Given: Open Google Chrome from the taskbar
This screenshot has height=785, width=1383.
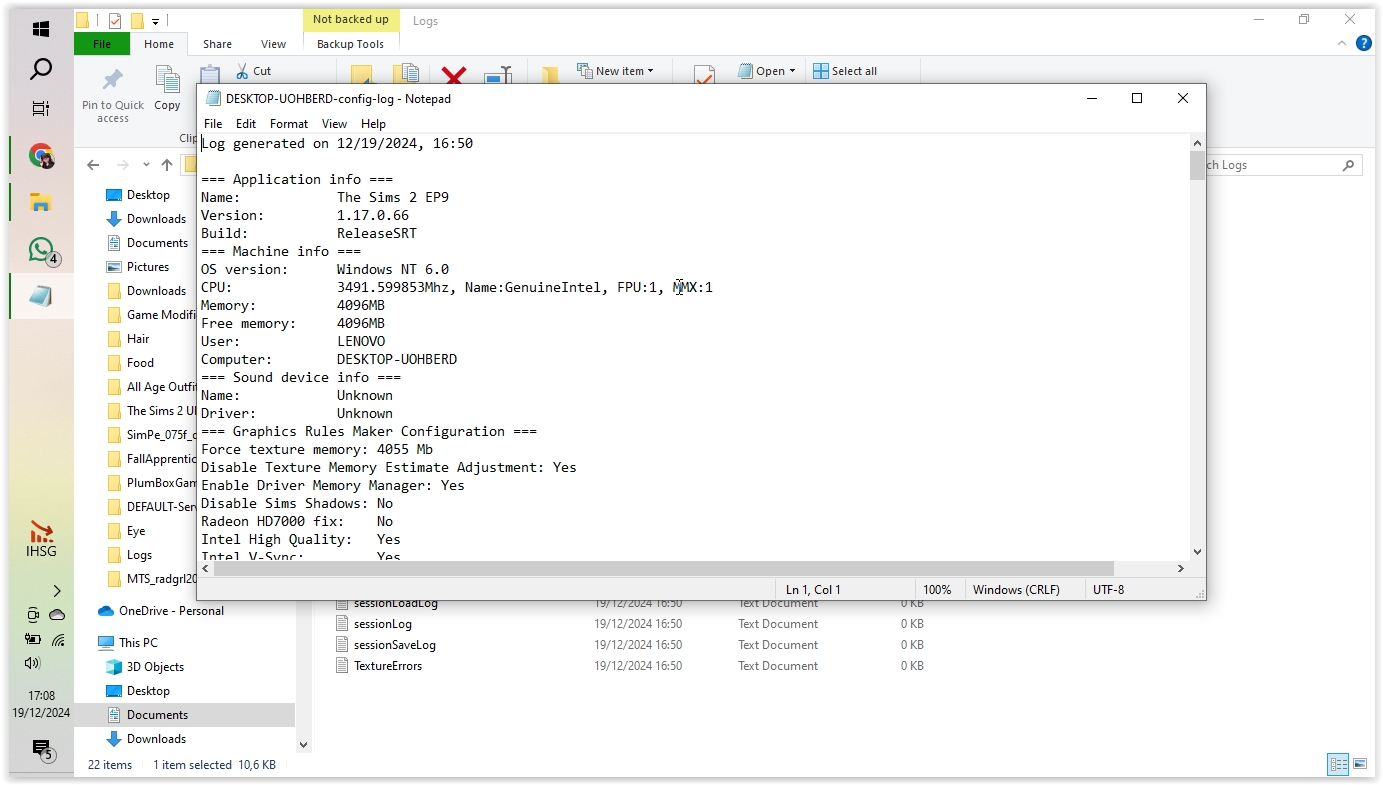Looking at the screenshot, I should tap(41, 155).
